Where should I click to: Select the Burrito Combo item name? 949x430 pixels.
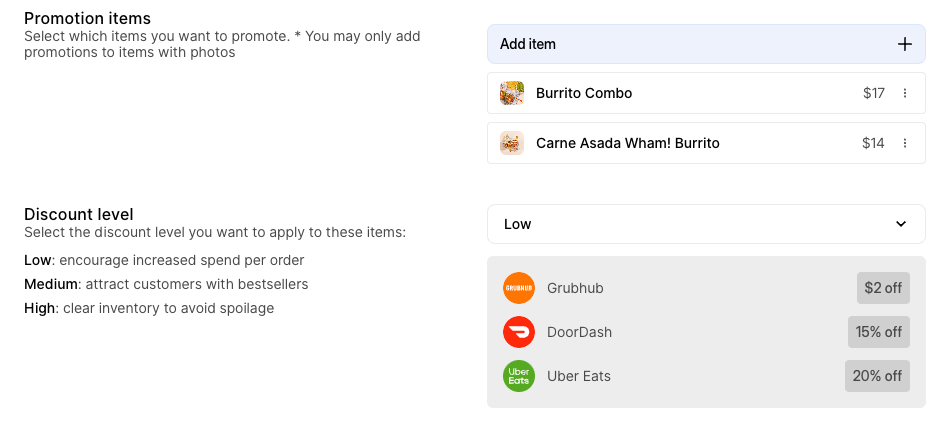click(x=584, y=93)
